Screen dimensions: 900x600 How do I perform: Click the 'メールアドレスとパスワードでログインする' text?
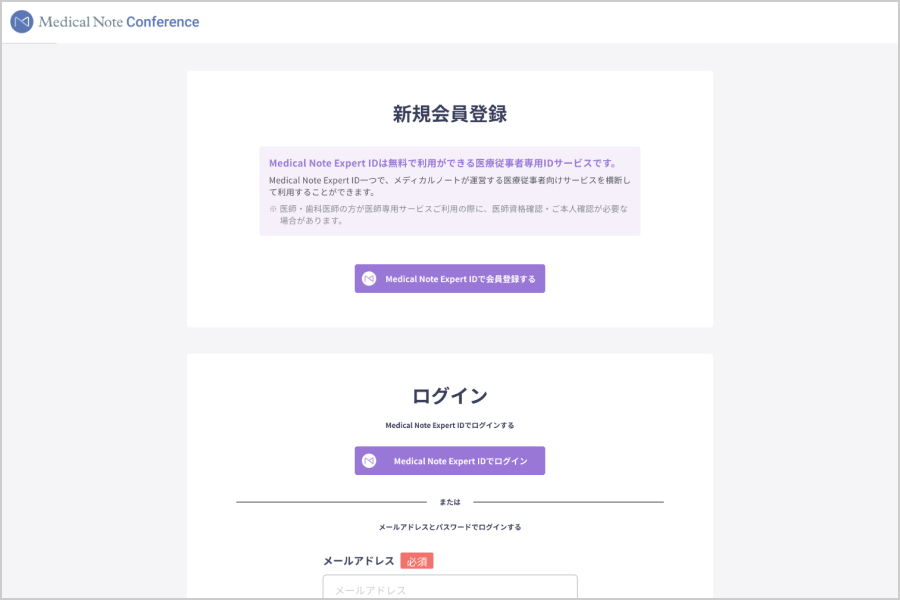[x=449, y=527]
